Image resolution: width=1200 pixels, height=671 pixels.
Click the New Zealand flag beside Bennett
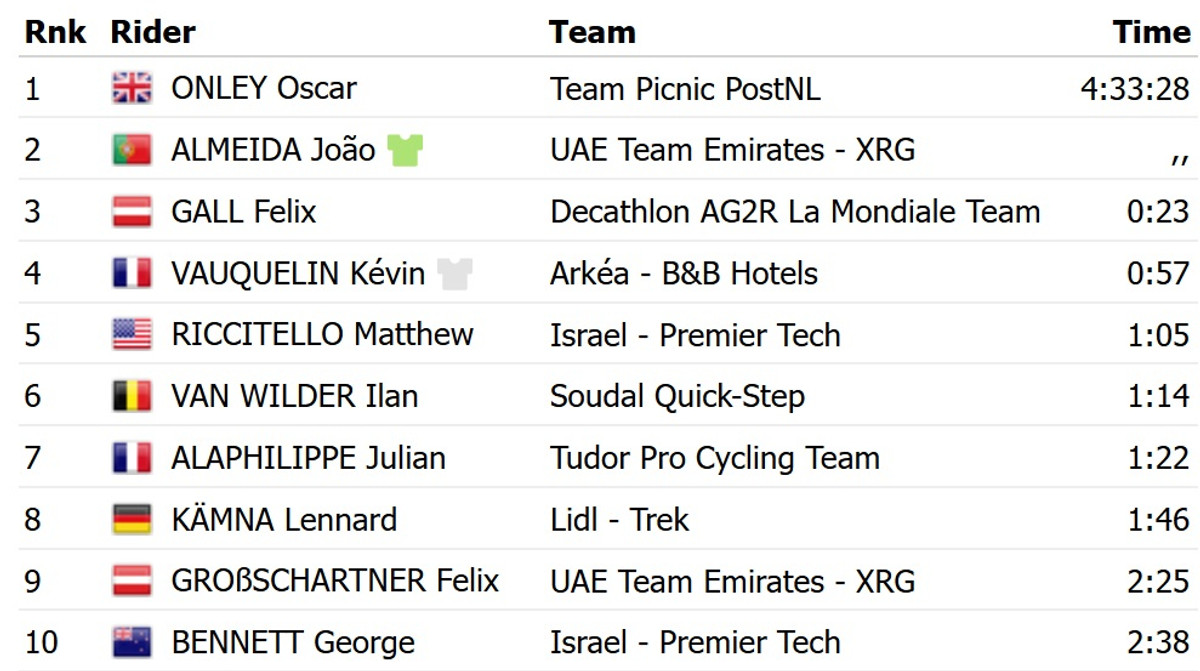pos(131,643)
